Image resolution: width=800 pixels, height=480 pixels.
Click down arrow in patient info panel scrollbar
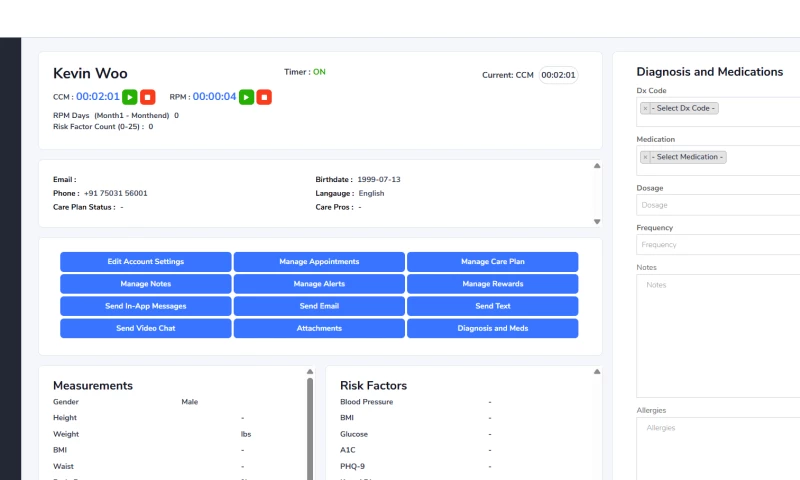[x=597, y=221]
